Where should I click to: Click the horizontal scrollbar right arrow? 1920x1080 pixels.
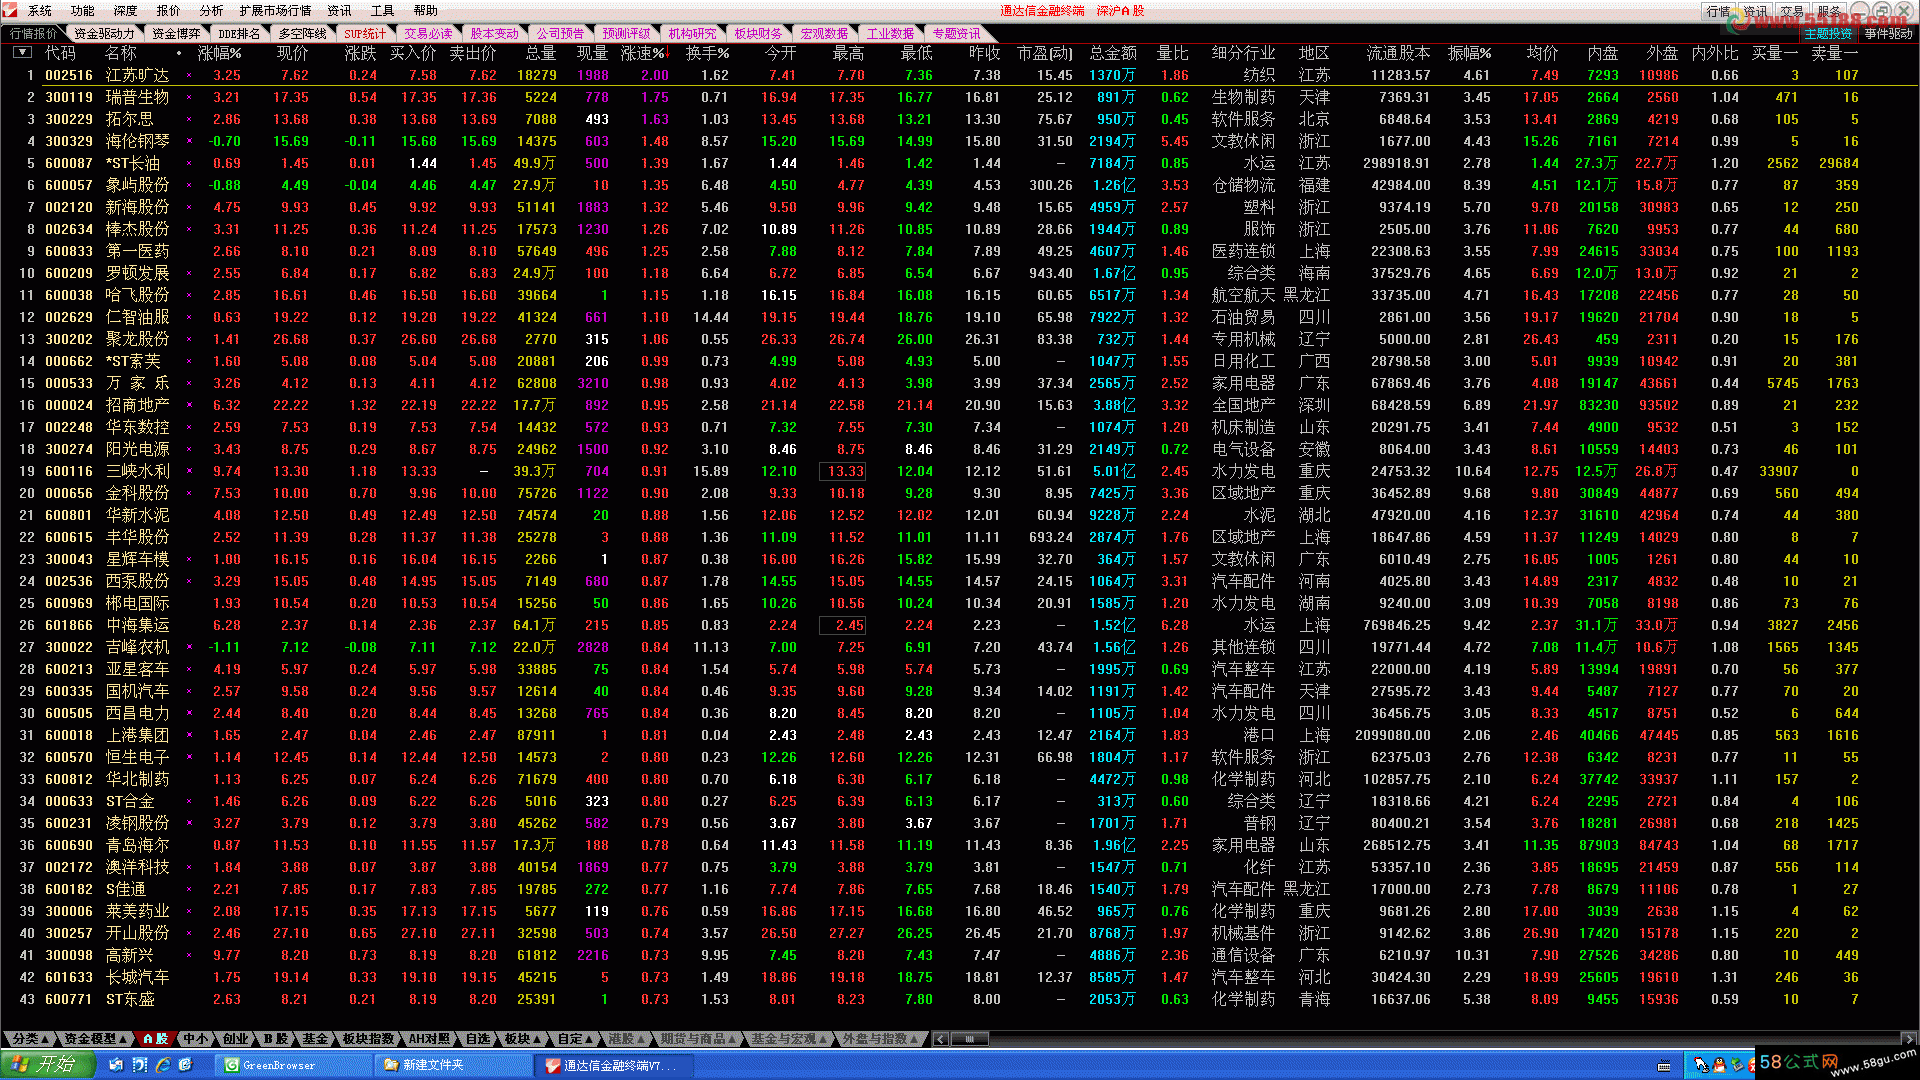(1909, 1039)
